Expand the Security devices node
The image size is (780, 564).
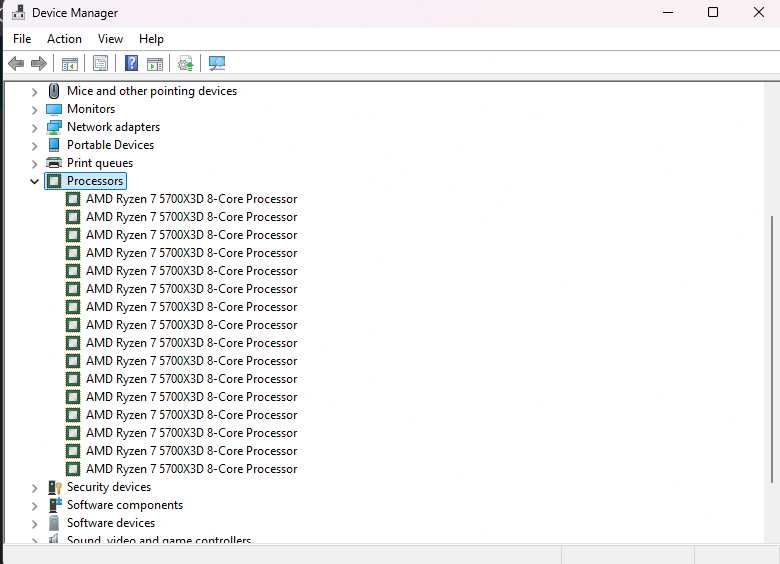[x=34, y=488]
